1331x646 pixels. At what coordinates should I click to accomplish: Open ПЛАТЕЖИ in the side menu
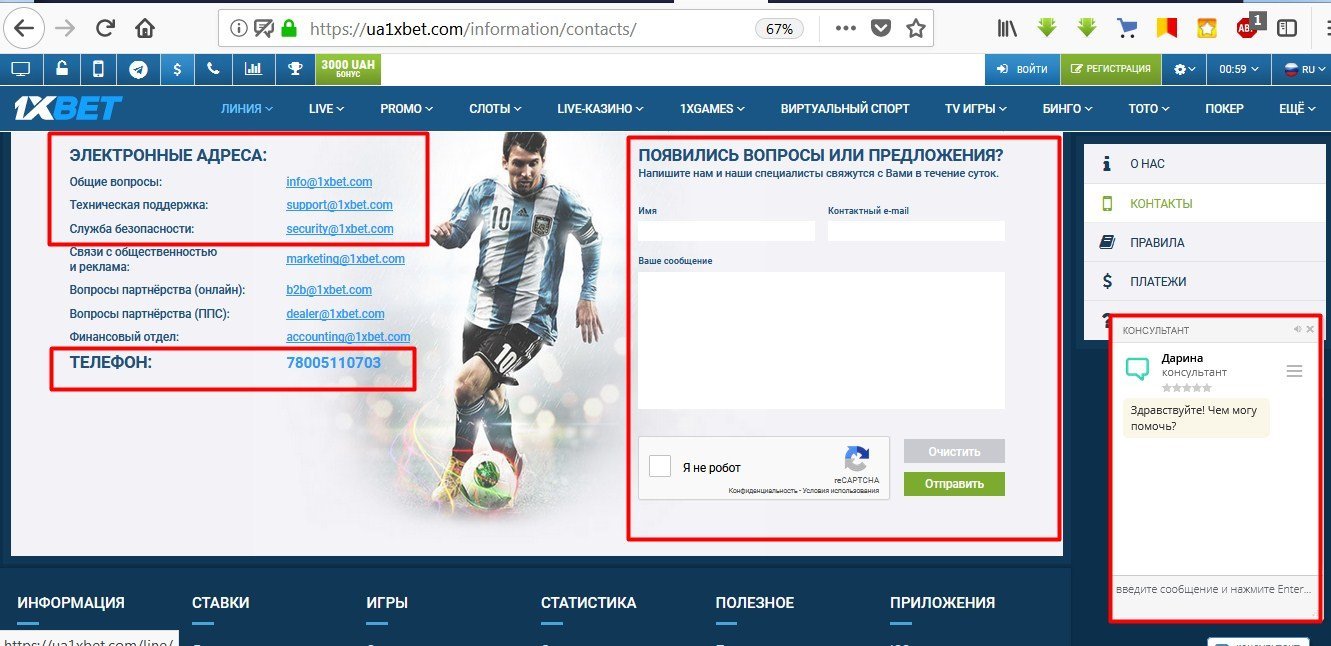tap(1204, 281)
